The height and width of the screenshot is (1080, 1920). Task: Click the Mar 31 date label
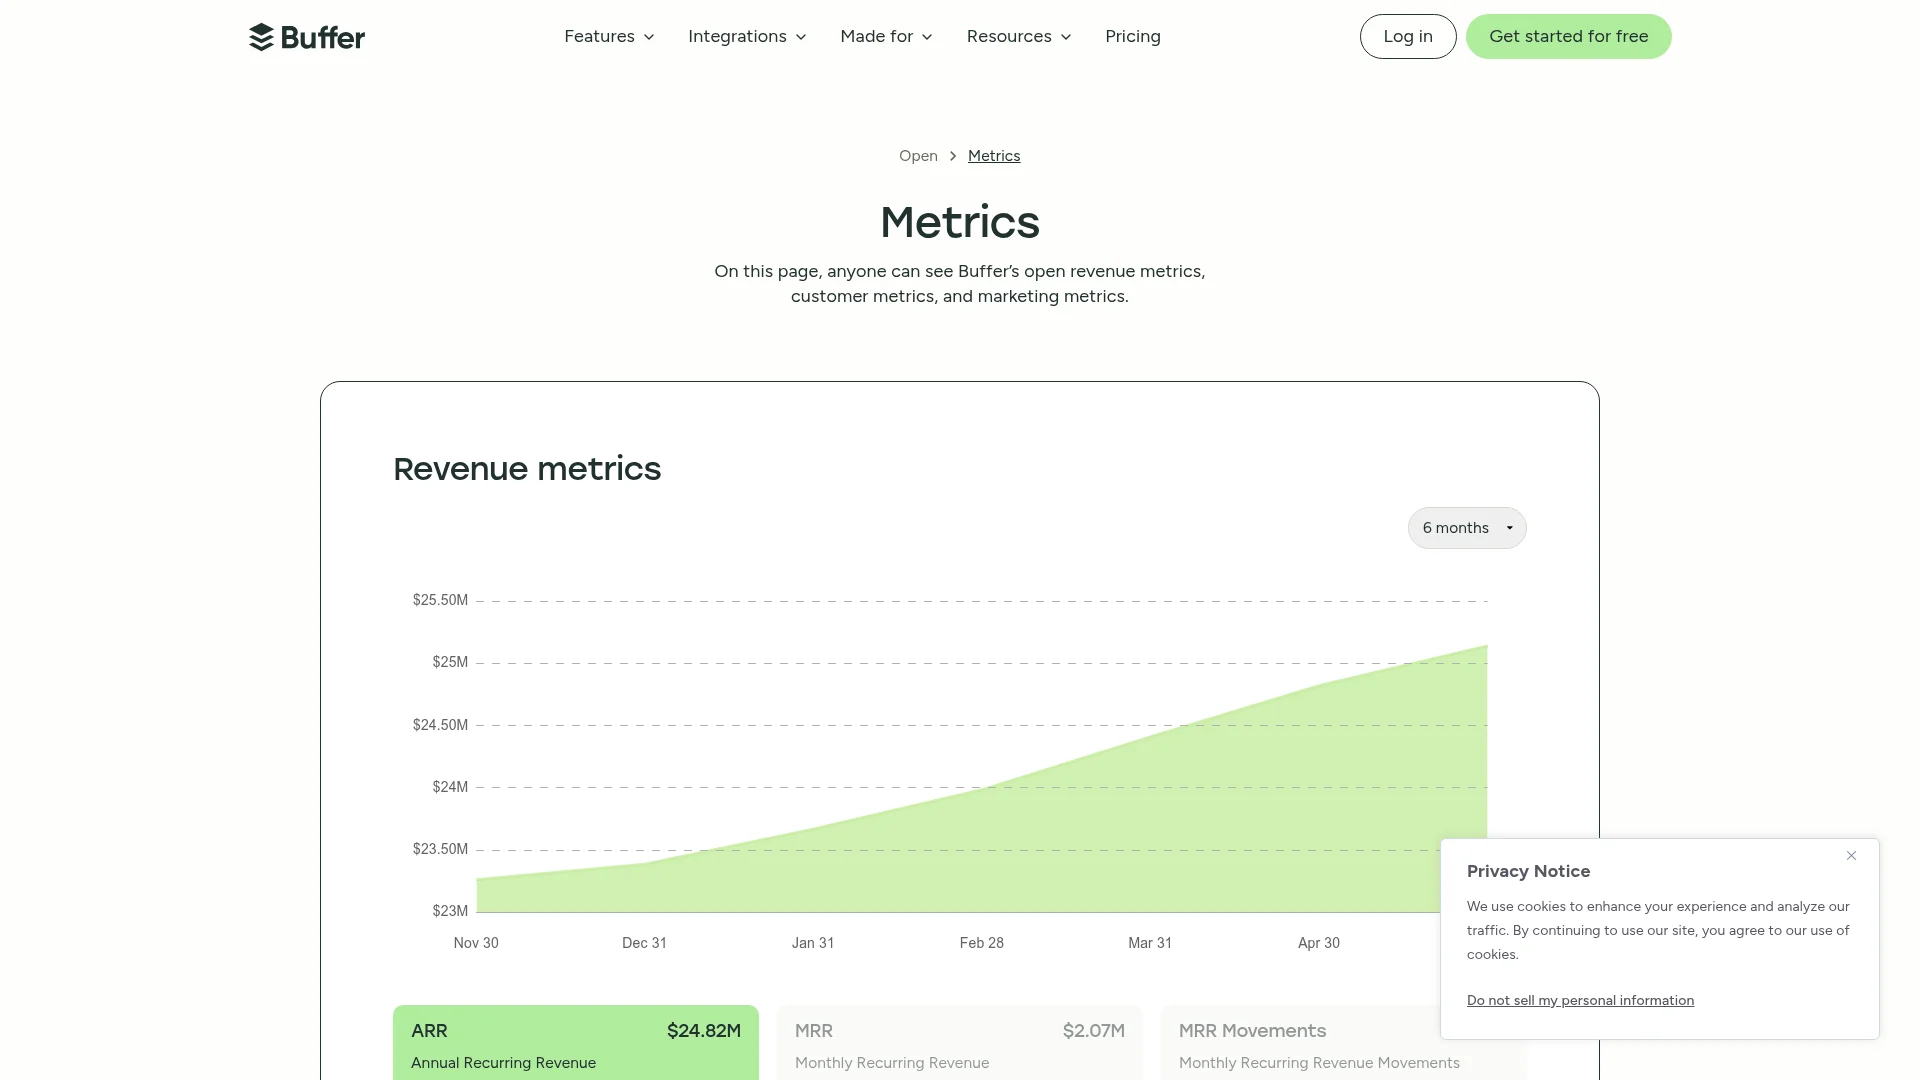pyautogui.click(x=1150, y=943)
